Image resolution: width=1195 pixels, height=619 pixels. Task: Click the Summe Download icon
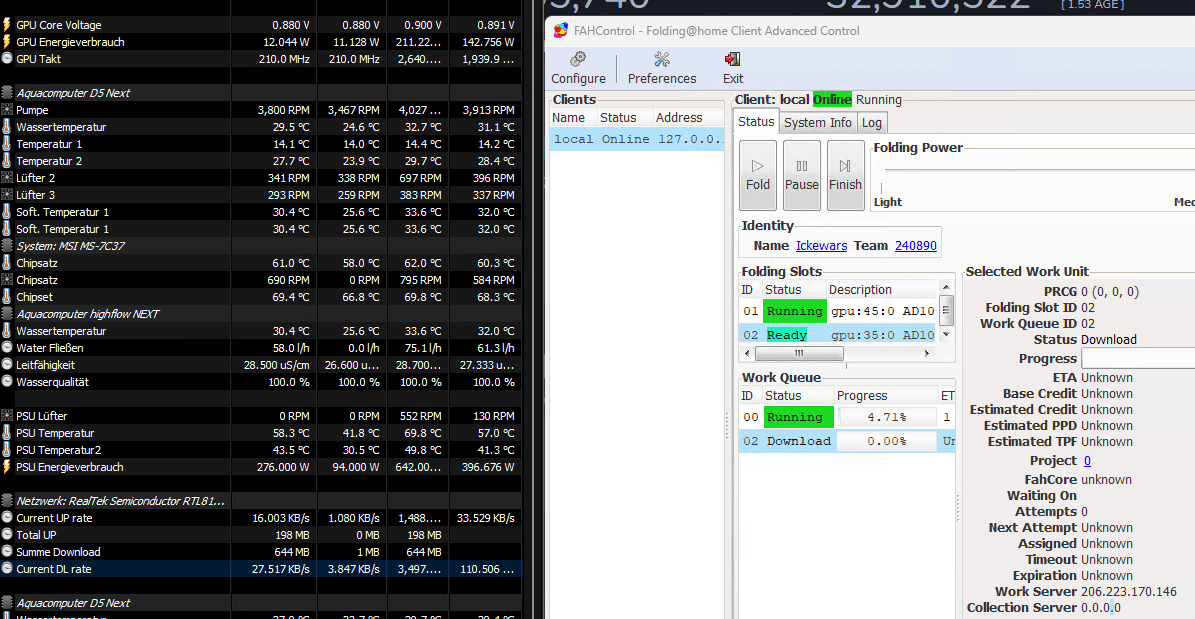pyautogui.click(x=8, y=552)
